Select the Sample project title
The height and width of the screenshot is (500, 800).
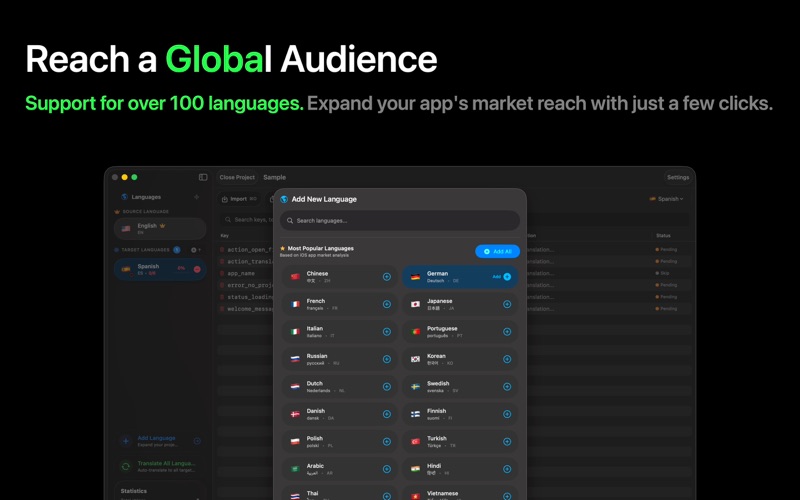pyautogui.click(x=274, y=178)
